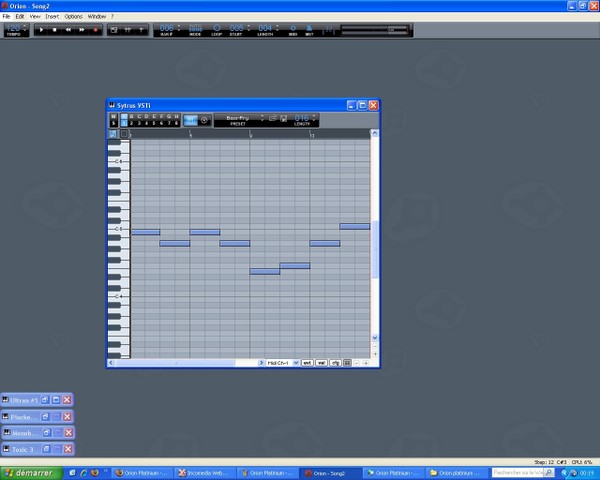Select the pencil draw tool in piano roll
This screenshot has height=480, width=600.
pyautogui.click(x=112, y=134)
